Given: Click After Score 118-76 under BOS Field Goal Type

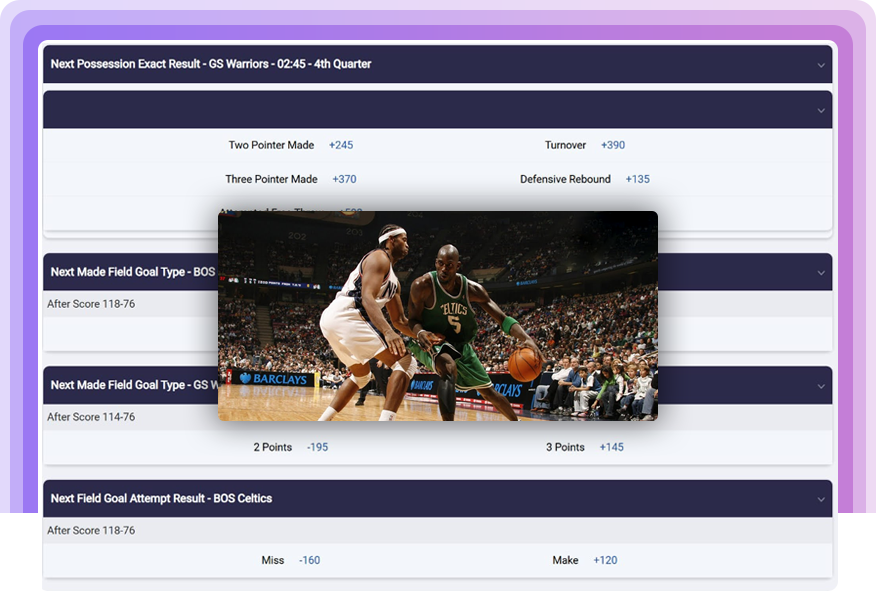Looking at the screenshot, I should 91,304.
